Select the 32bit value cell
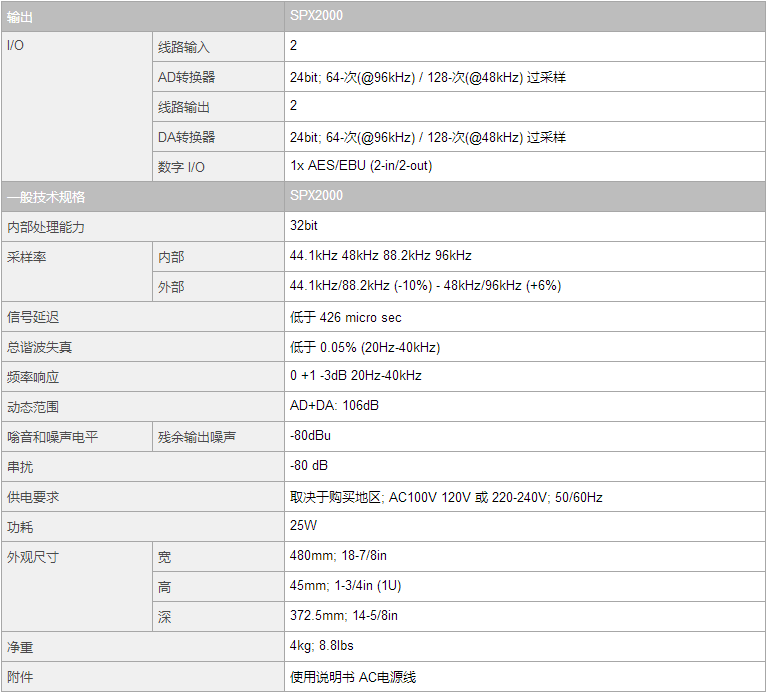767x693 pixels. tap(304, 226)
